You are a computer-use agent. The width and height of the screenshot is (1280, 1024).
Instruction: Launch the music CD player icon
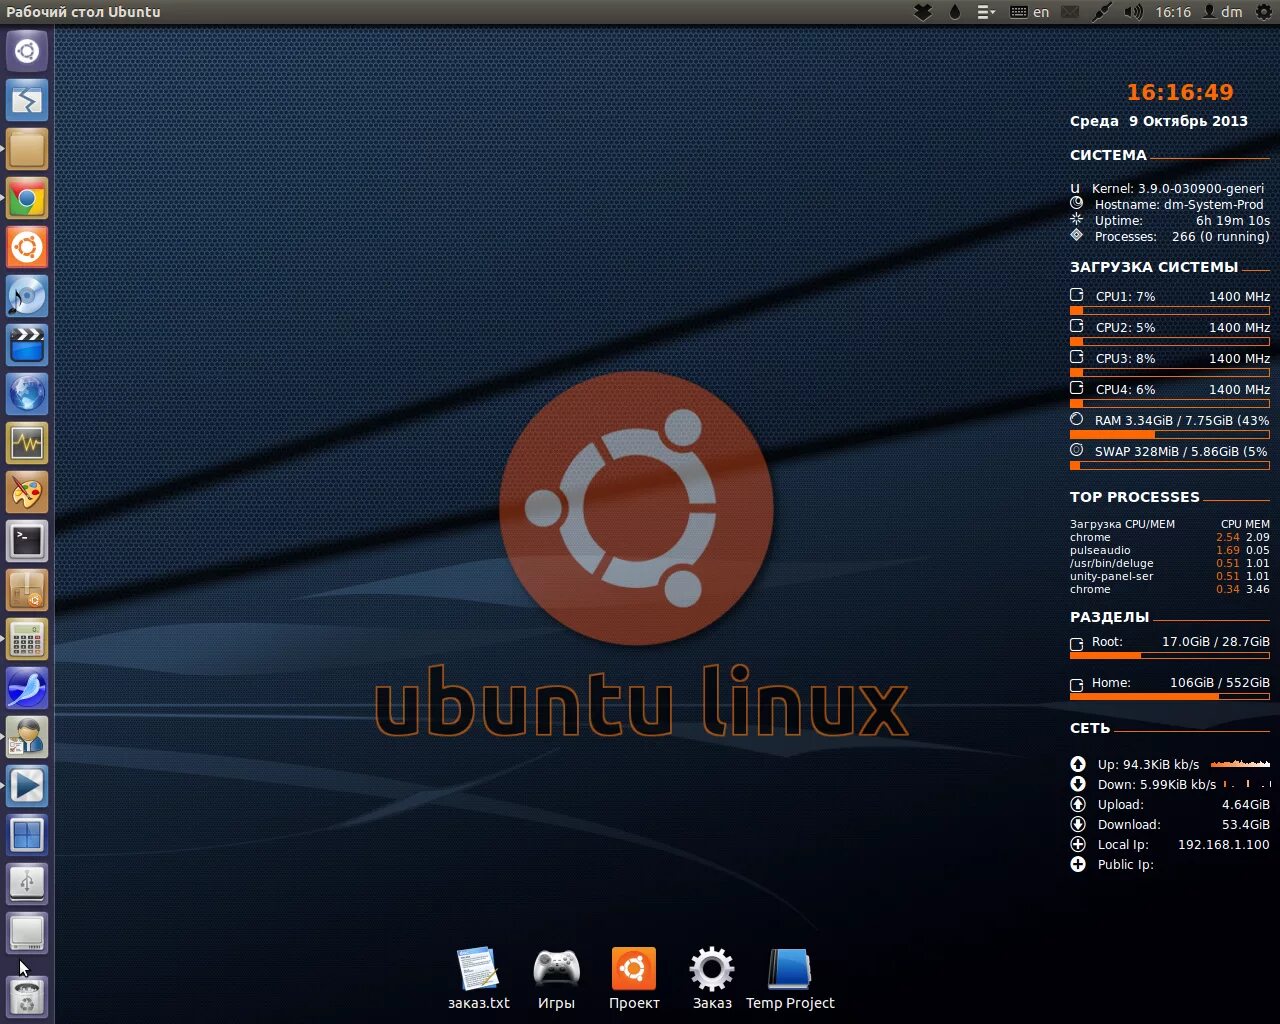(27, 296)
